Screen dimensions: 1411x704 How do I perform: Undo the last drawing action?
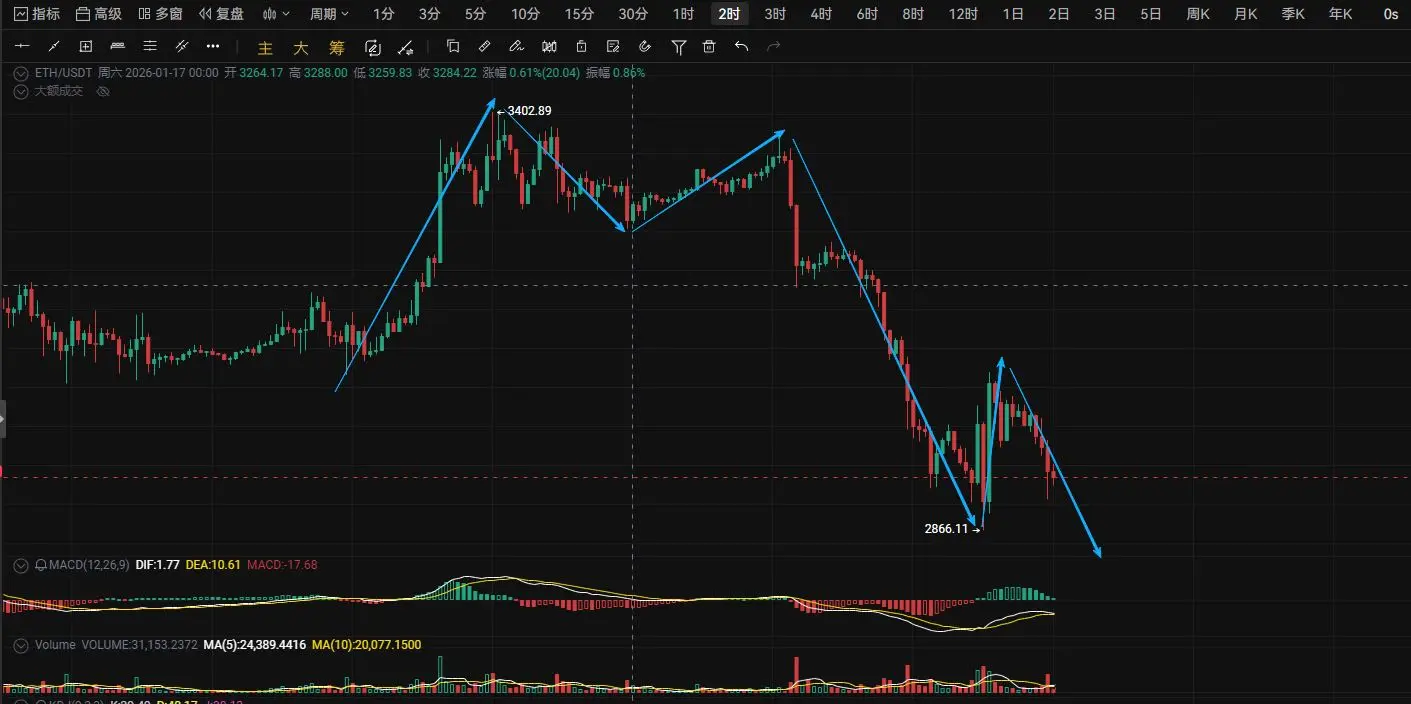tap(741, 46)
